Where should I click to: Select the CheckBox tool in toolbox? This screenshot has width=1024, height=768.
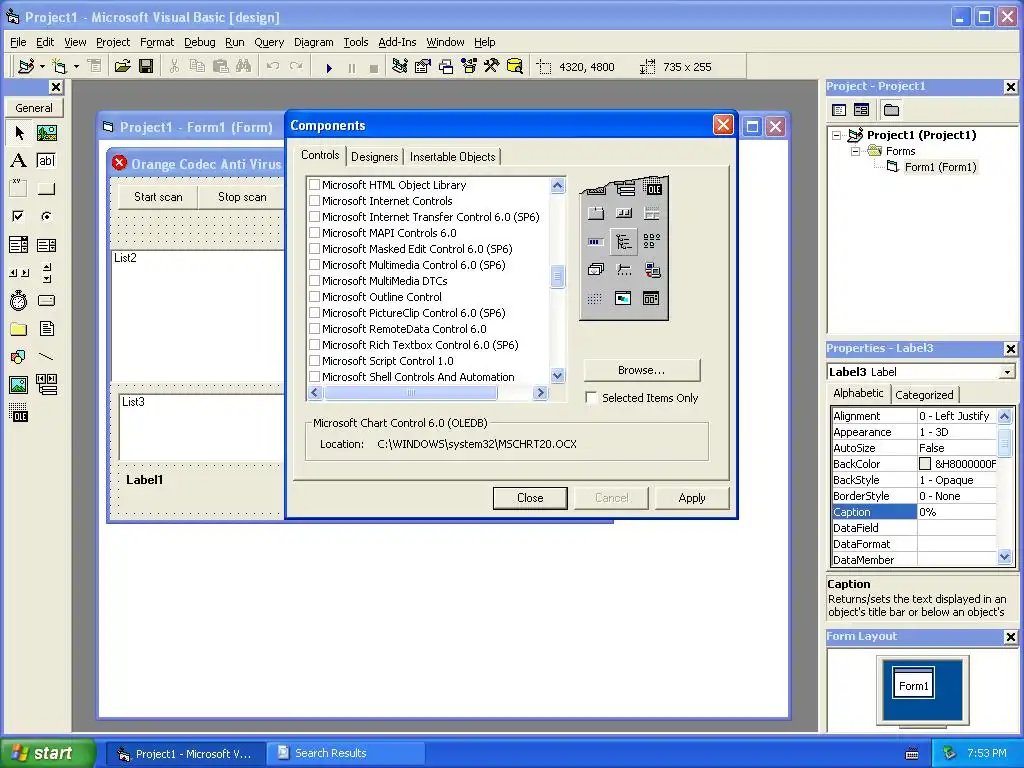pos(19,216)
